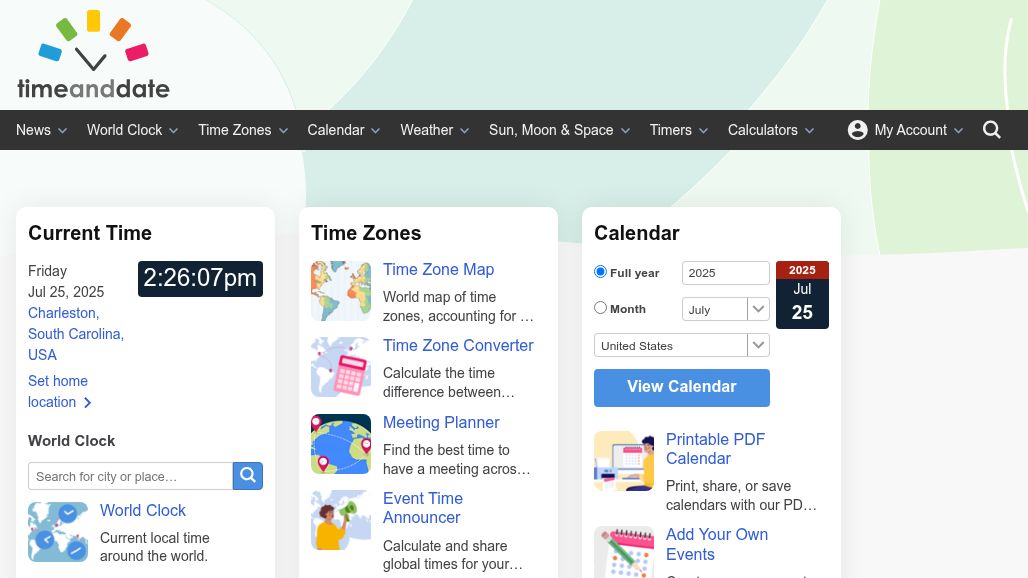Expand the Sun, Moon & Space menu
Image resolution: width=1028 pixels, height=578 pixels.
[559, 130]
